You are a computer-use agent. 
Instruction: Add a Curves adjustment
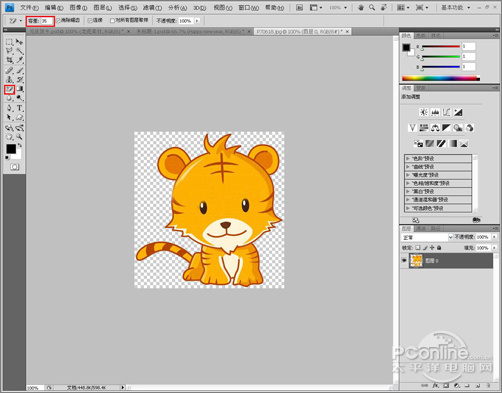click(x=446, y=112)
